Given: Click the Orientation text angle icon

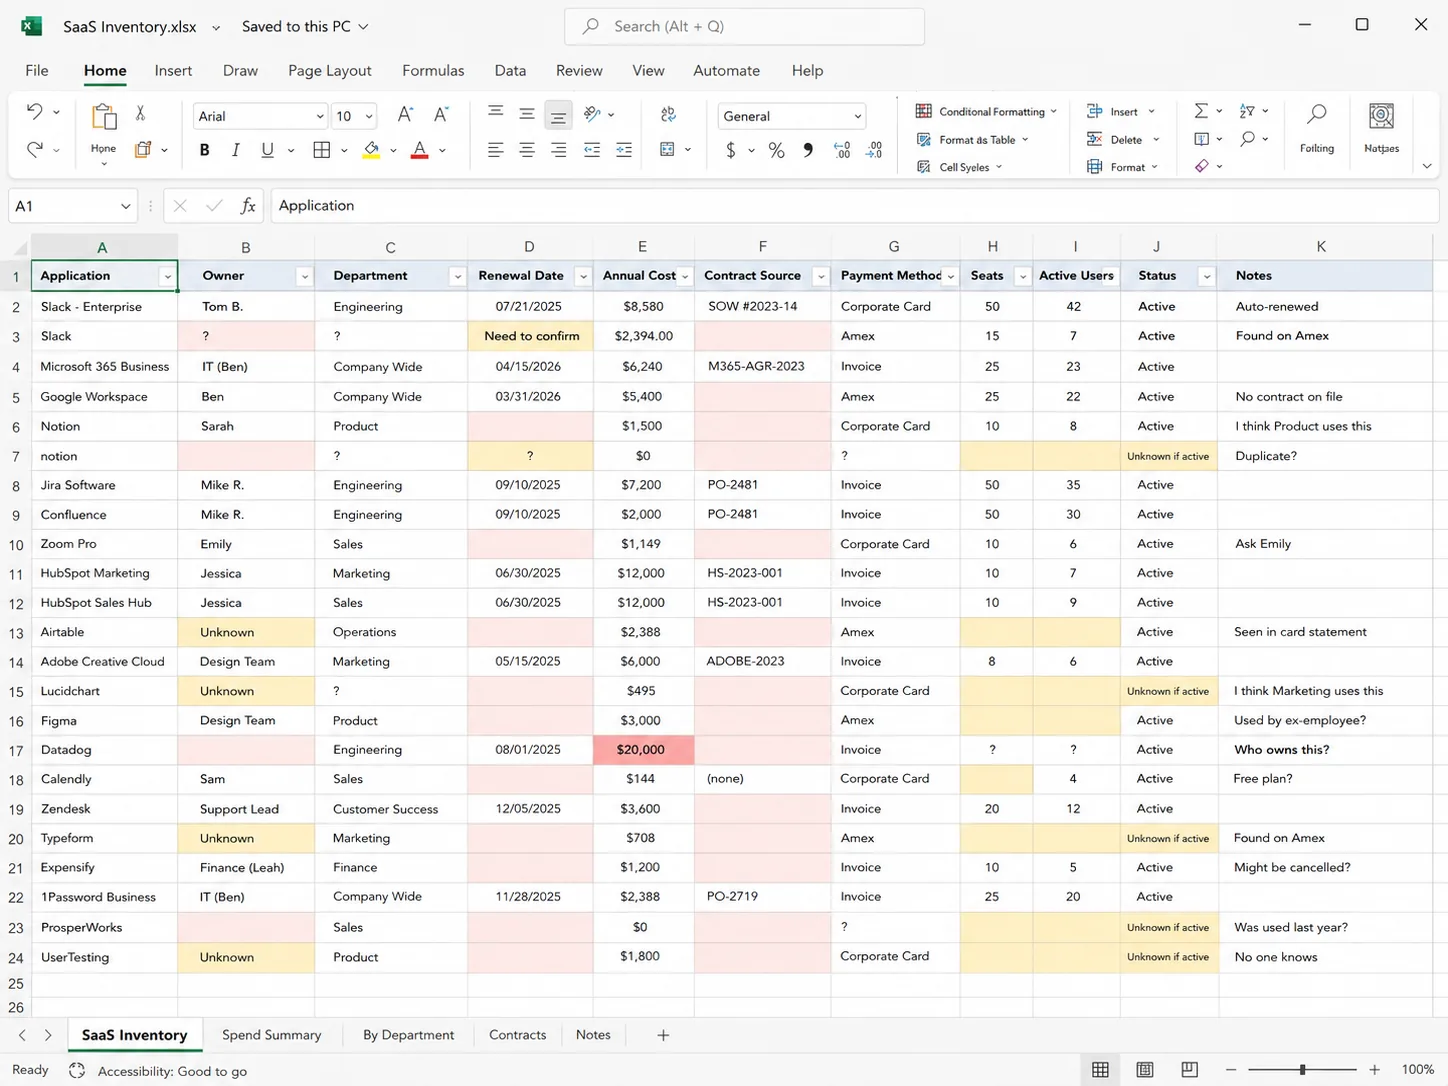Looking at the screenshot, I should point(592,114).
